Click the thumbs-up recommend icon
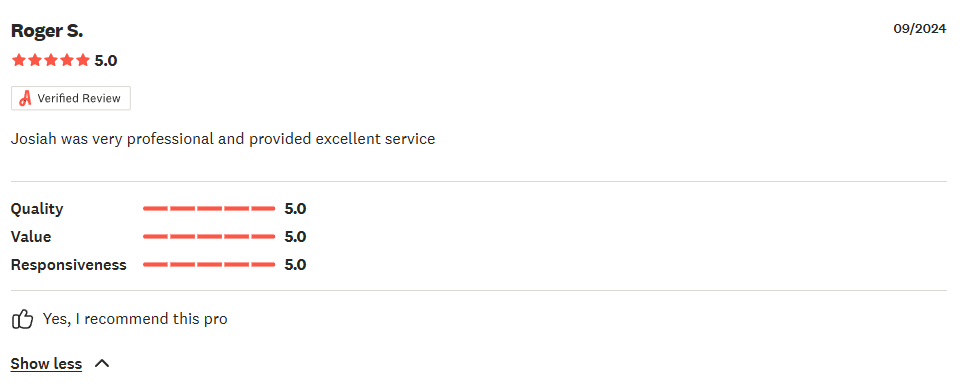966x388 pixels. click(22, 319)
